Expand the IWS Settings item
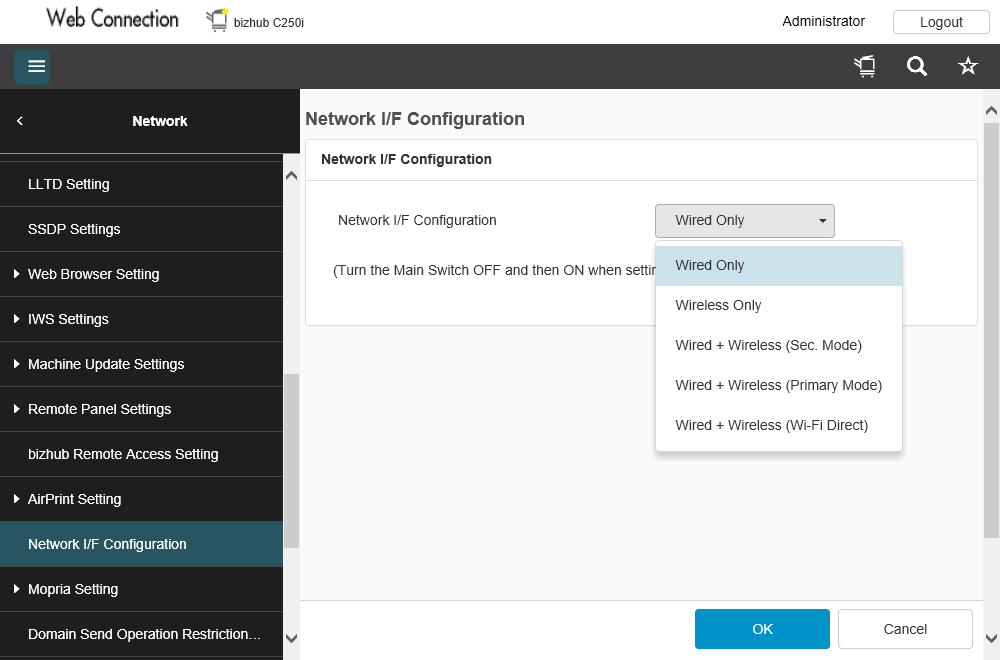Viewport: 1000px width, 660px height. (68, 319)
